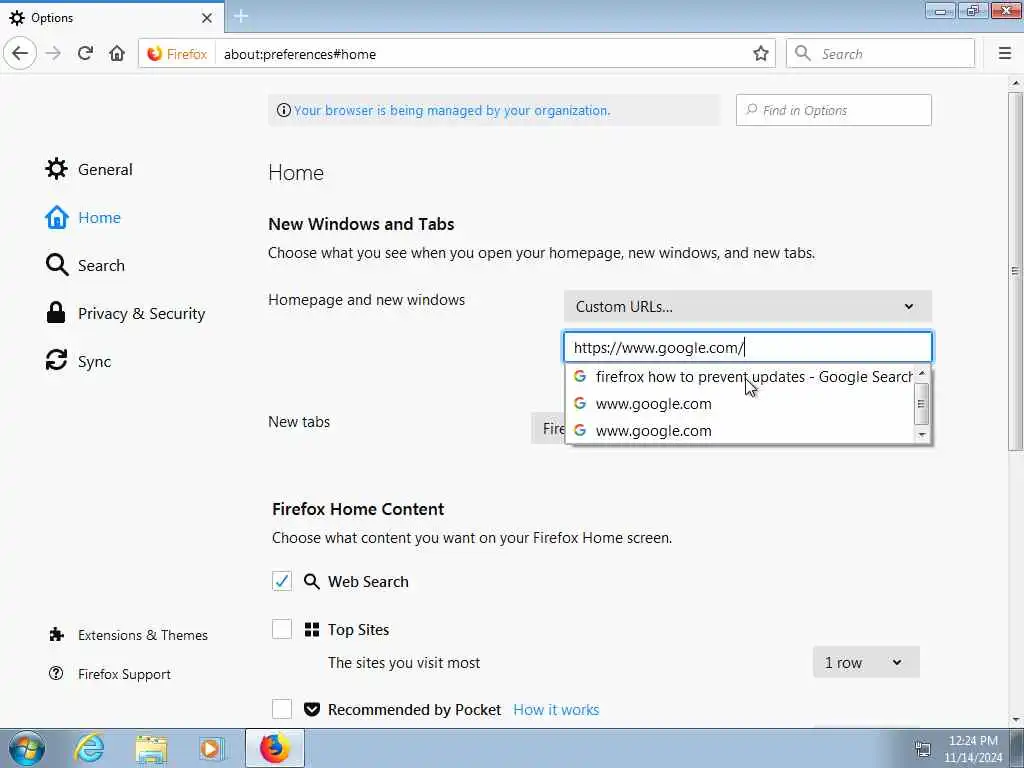This screenshot has height=768, width=1024.
Task: Open the Firefox hamburger menu
Action: 1005,54
